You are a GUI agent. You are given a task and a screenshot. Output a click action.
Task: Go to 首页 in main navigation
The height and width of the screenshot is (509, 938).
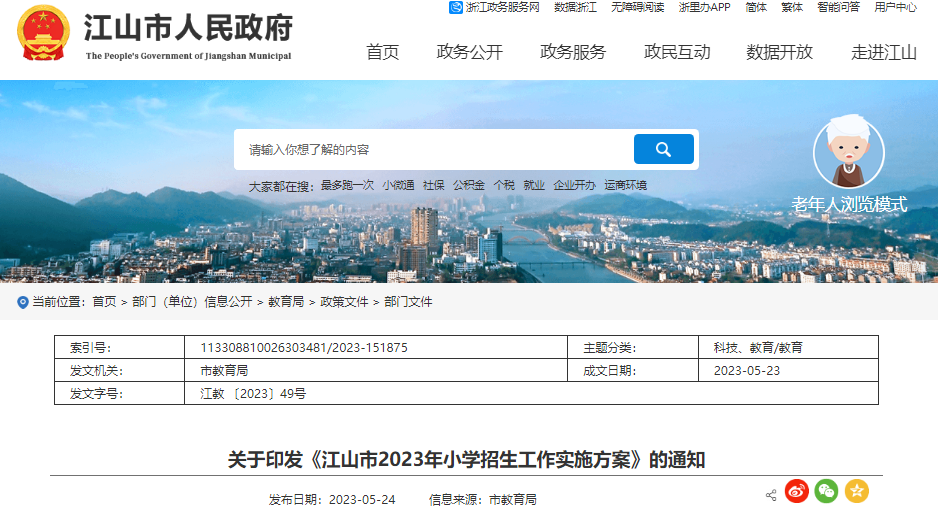tap(382, 52)
